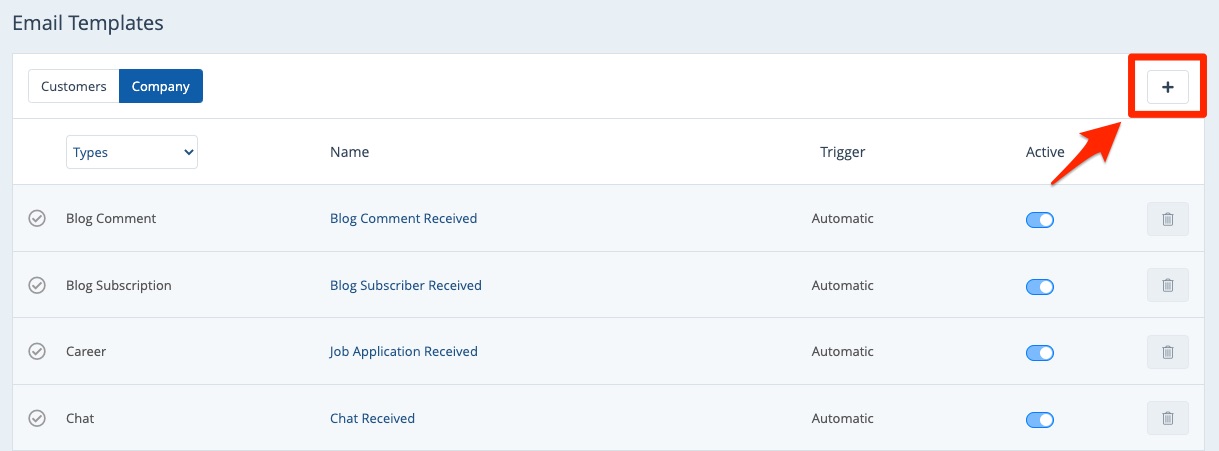Click check circle icon beside Chat
This screenshot has width=1219, height=451.
37,419
